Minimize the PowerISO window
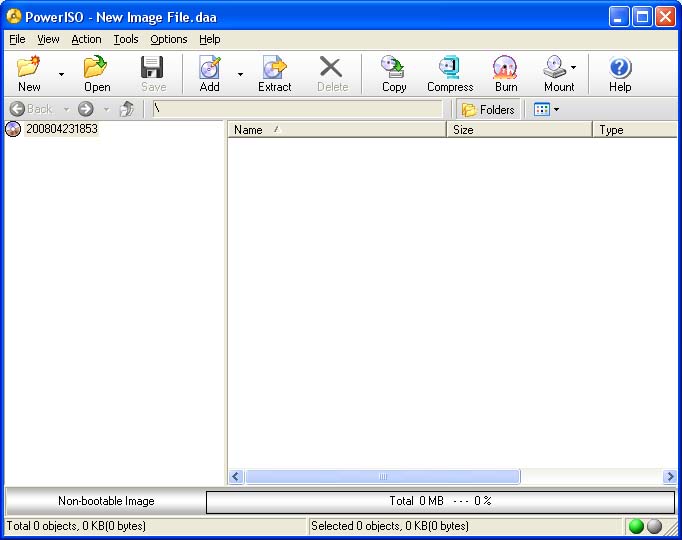682x540 pixels. point(618,17)
